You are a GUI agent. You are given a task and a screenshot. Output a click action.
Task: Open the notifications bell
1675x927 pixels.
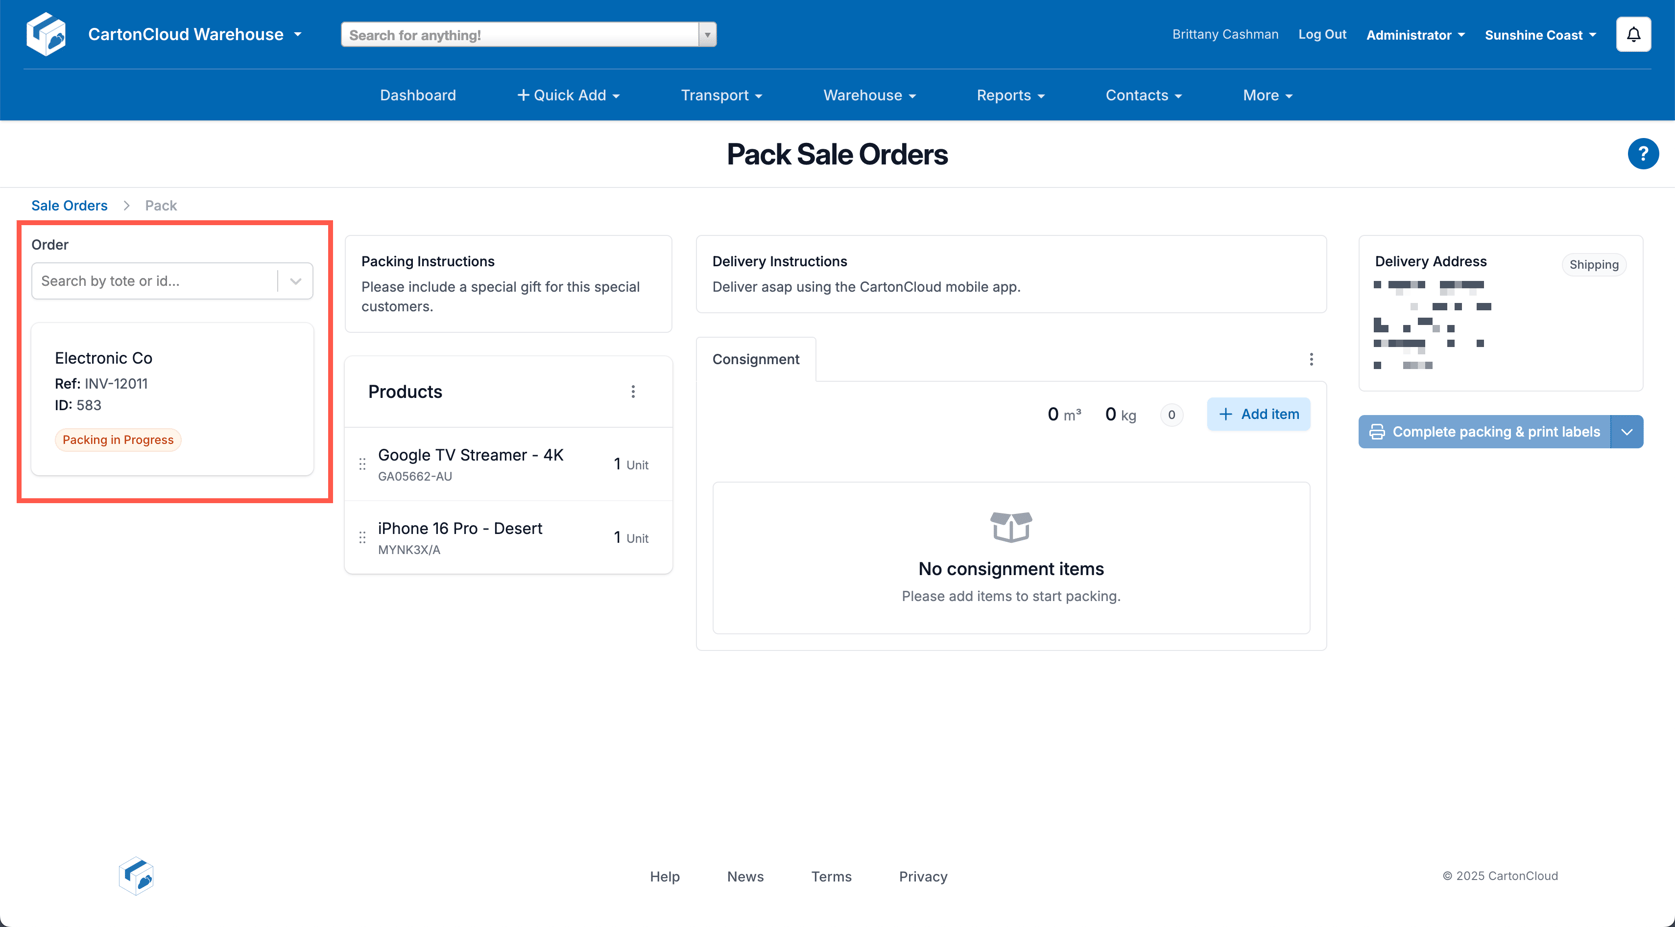click(1633, 34)
